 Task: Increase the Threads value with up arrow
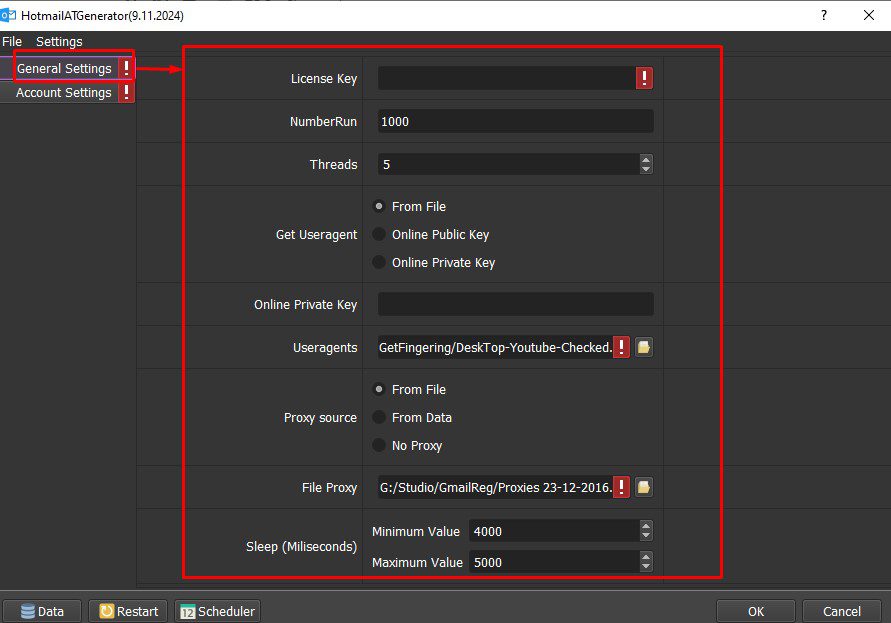pos(646,160)
